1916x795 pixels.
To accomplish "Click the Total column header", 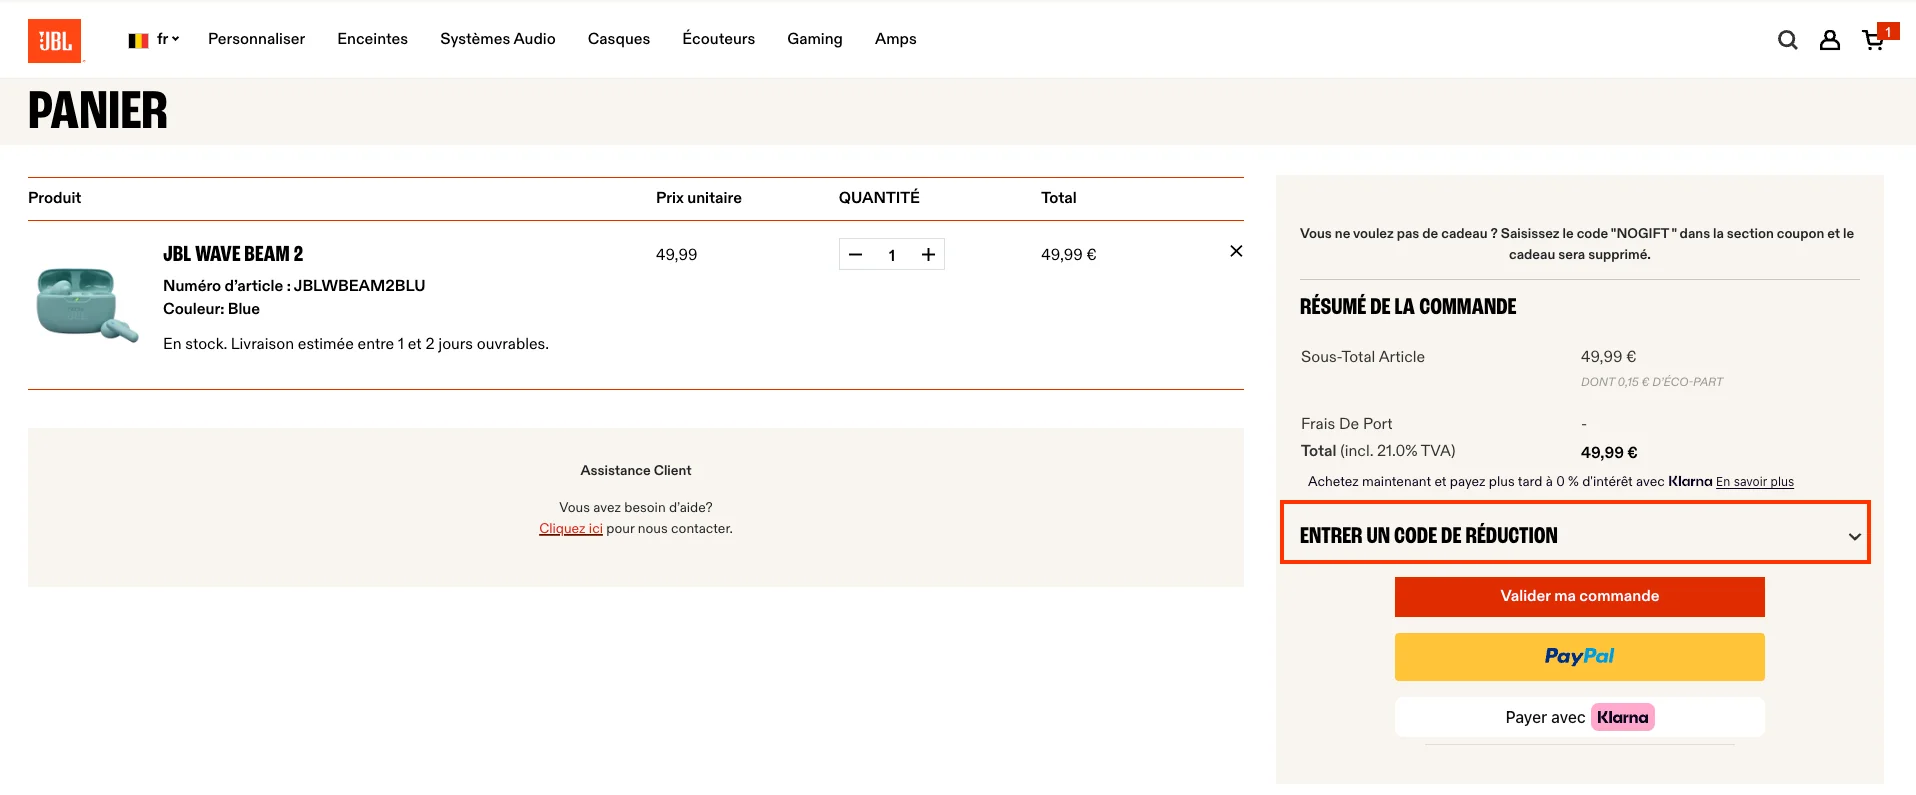I will (1058, 198).
